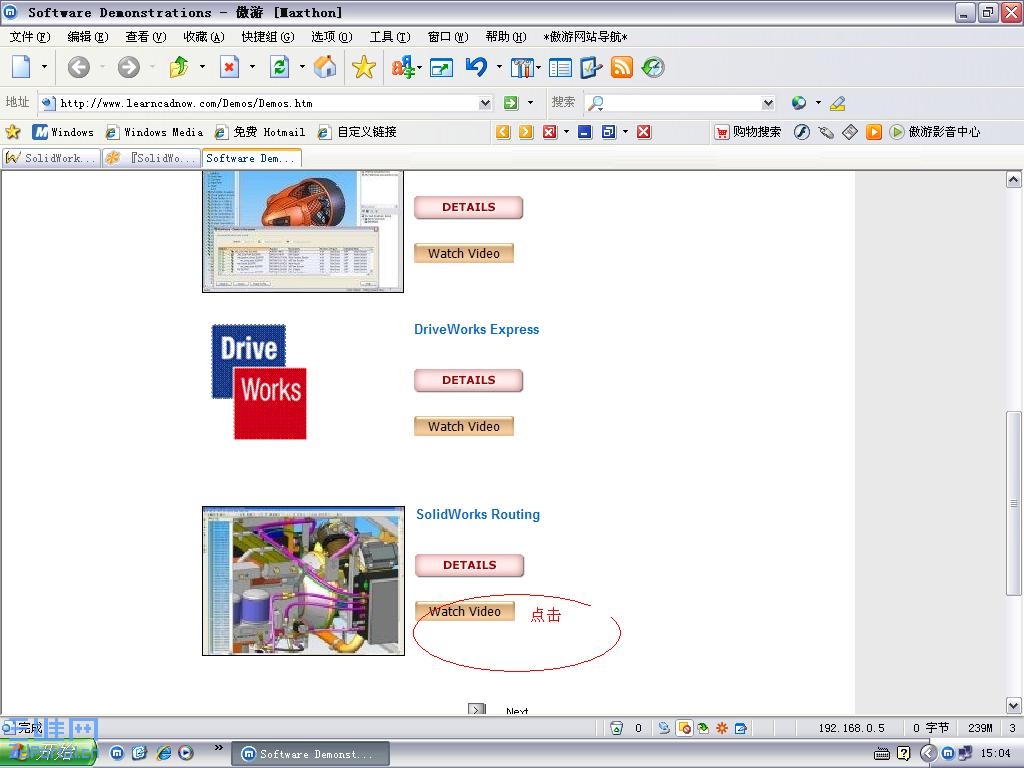1024x768 pixels.
Task: Open the Windows Media link in the links bar
Action: tap(155, 132)
